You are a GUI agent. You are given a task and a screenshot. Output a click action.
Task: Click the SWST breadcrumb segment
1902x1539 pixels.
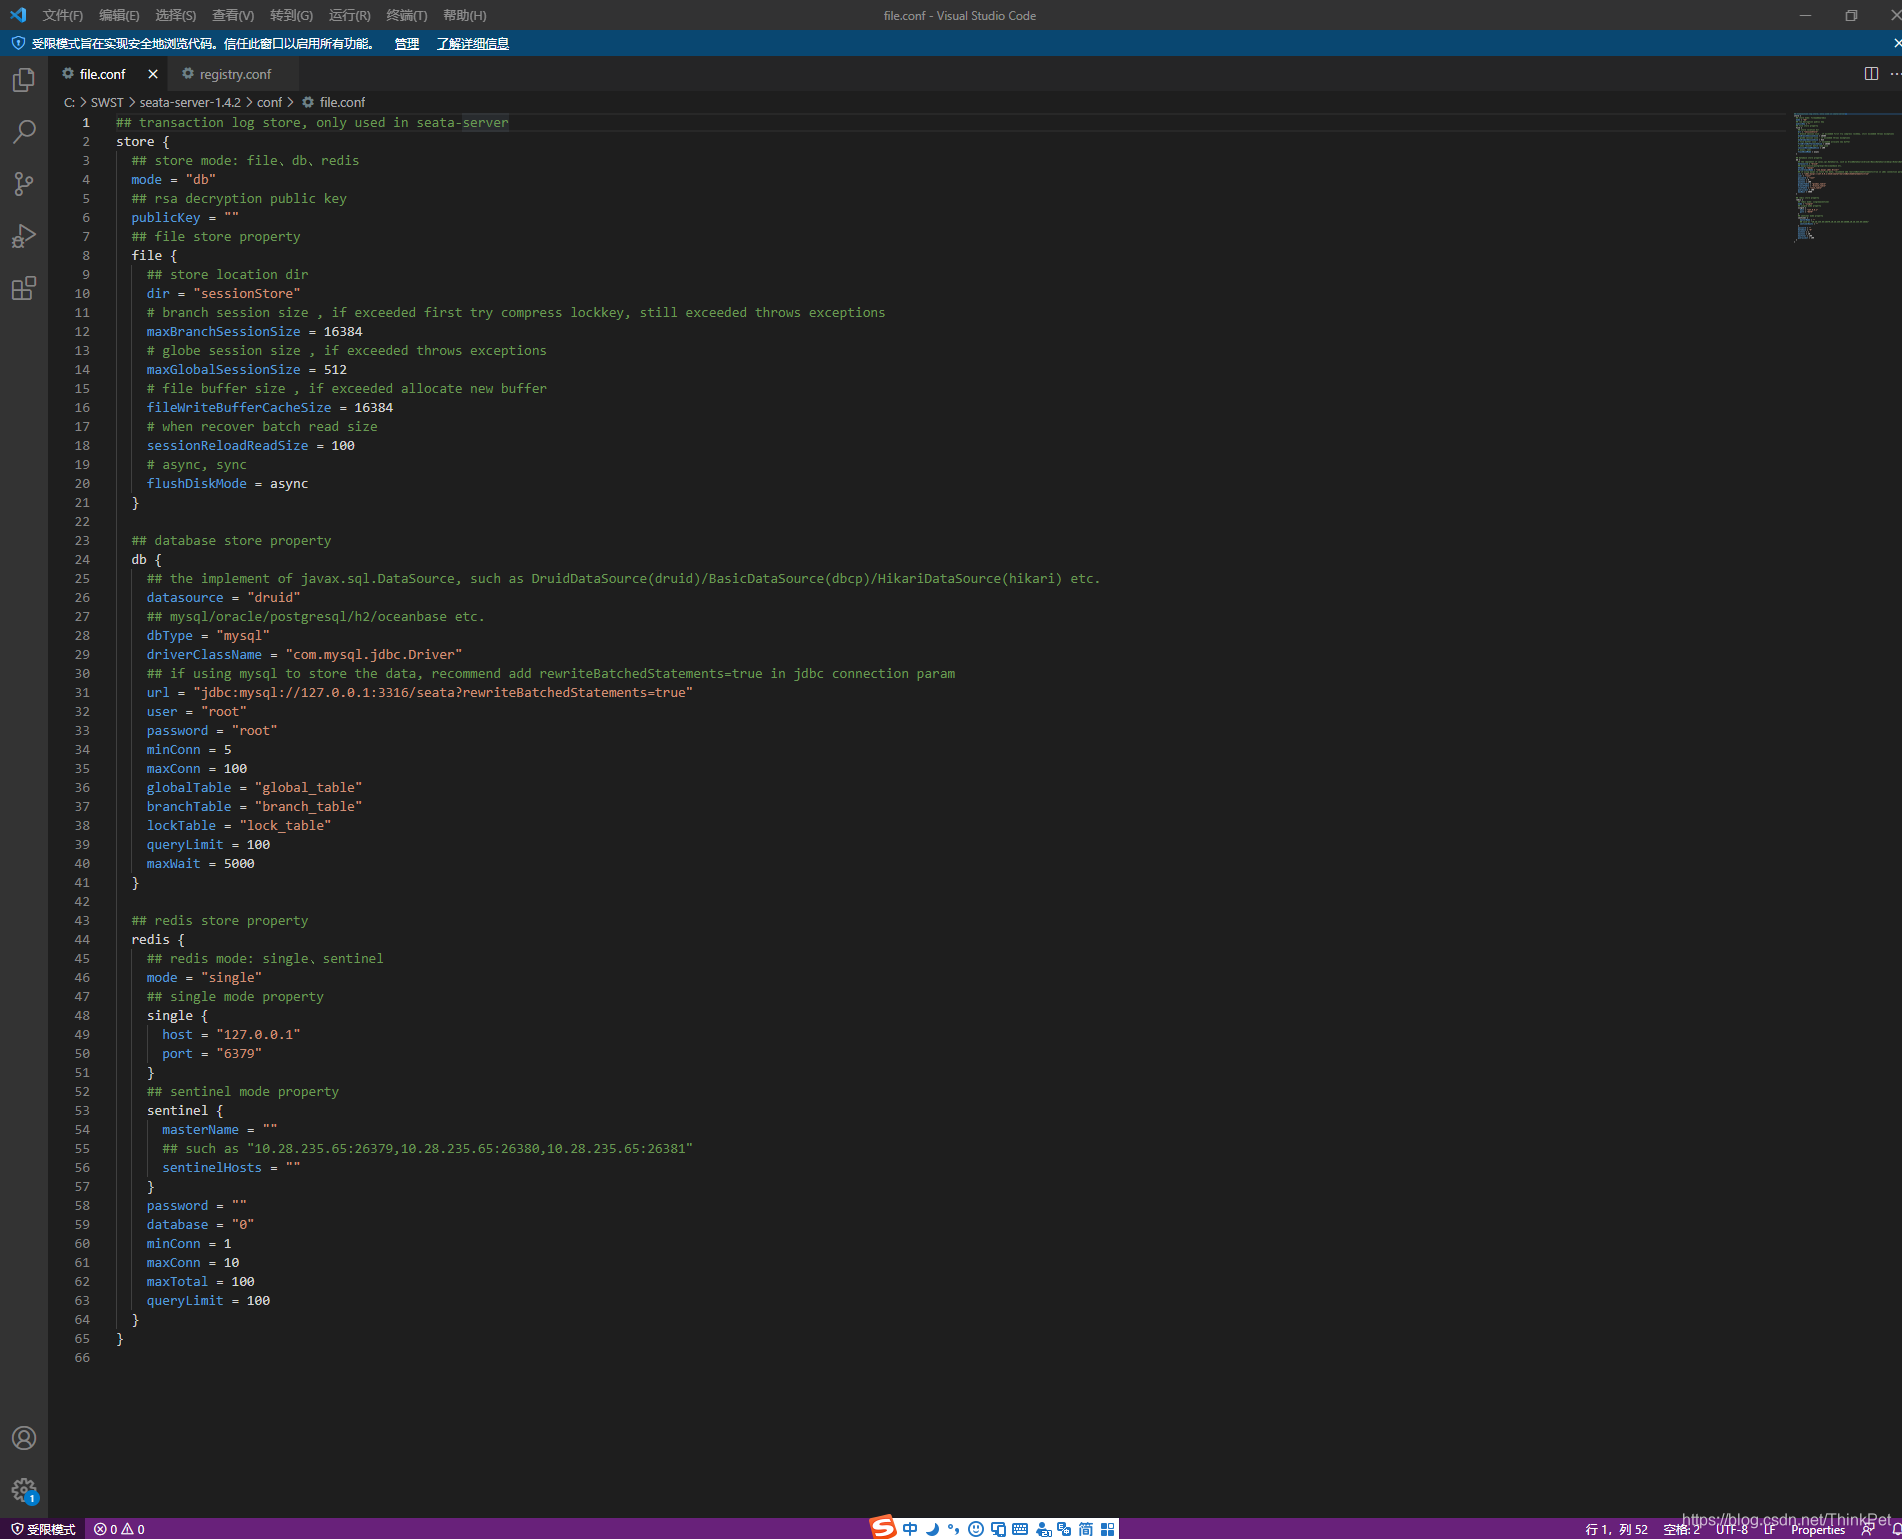(x=107, y=102)
